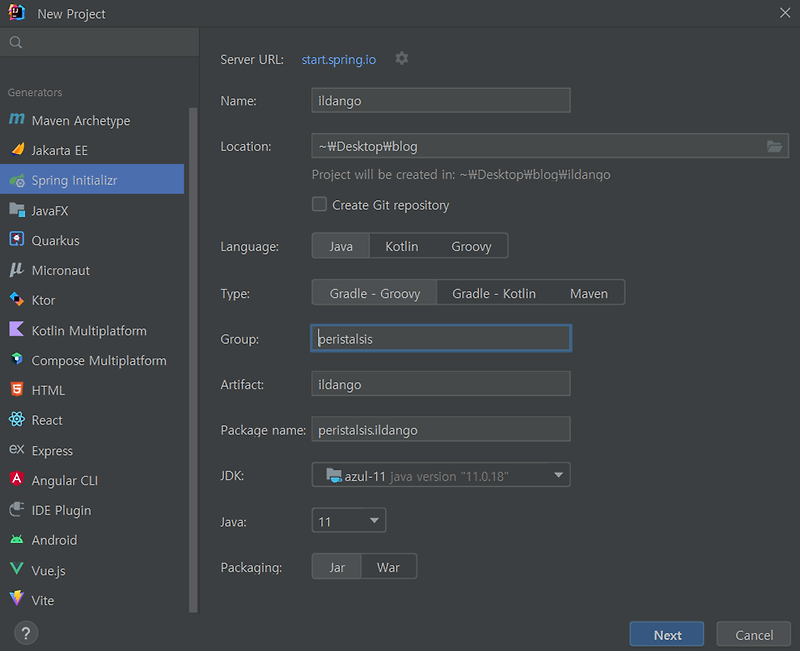This screenshot has height=651, width=800.
Task: Open the JDK selection dropdown
Action: [x=558, y=475]
